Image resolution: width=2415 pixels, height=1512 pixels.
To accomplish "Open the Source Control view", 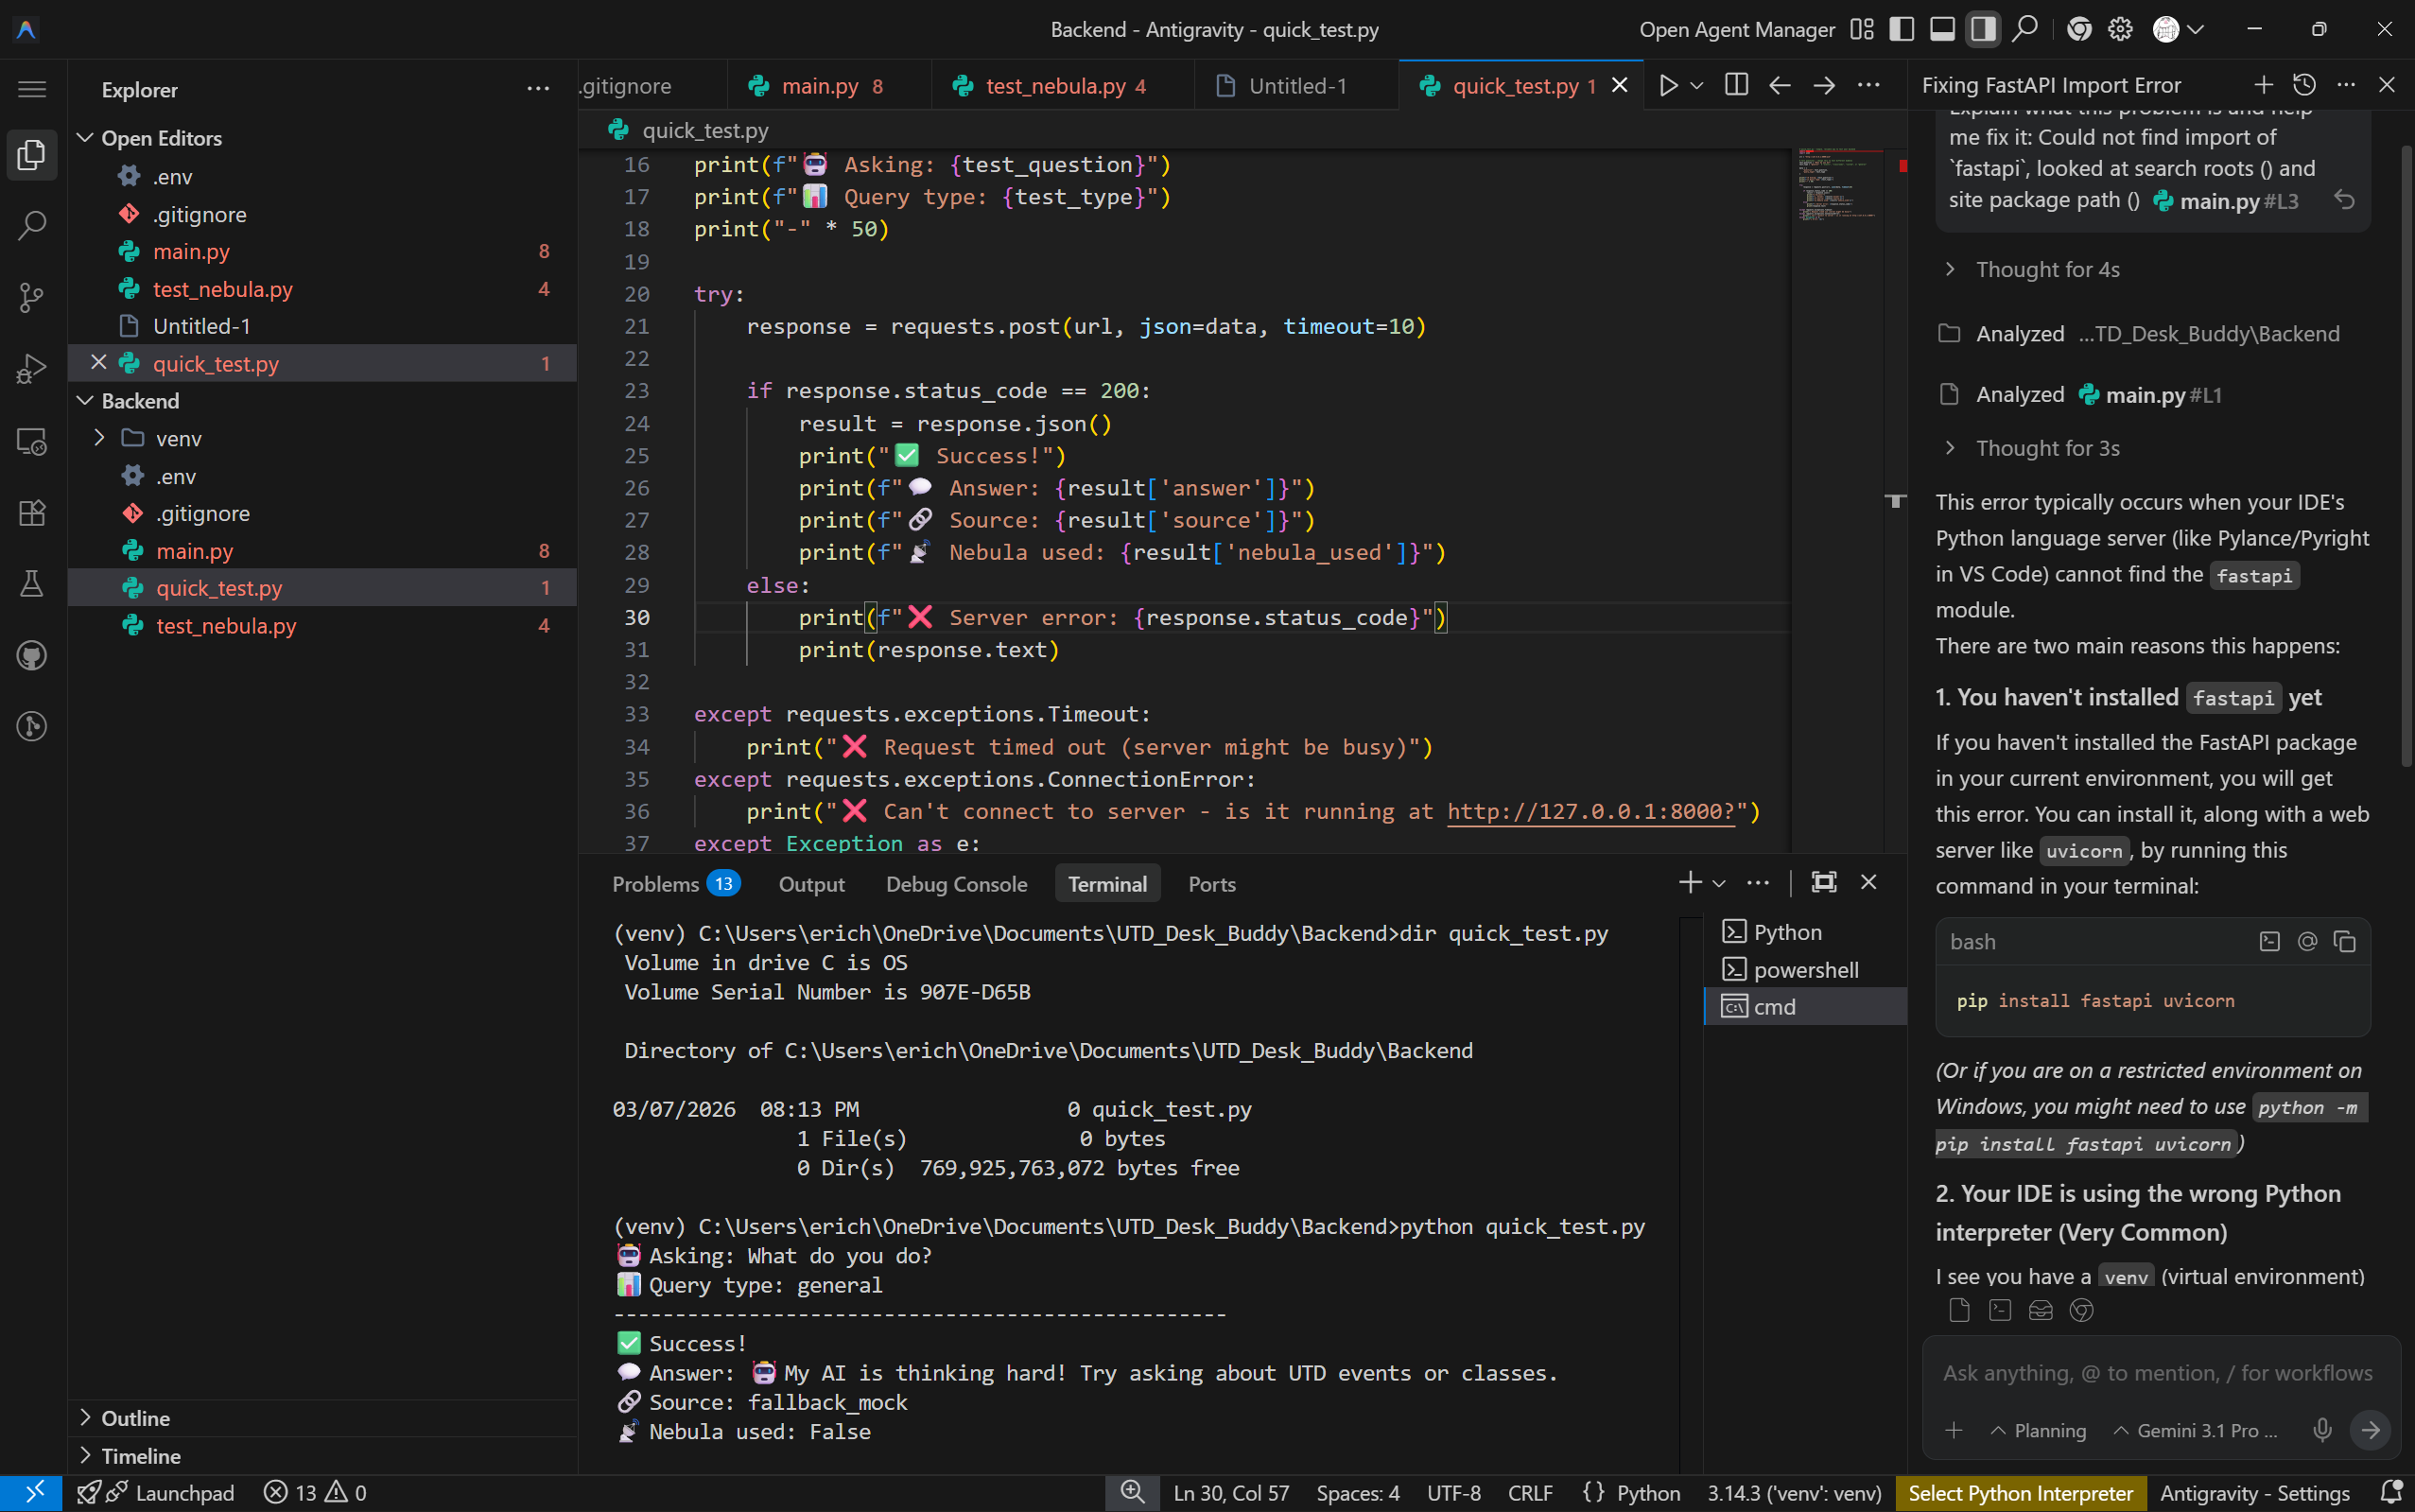I will point(32,297).
